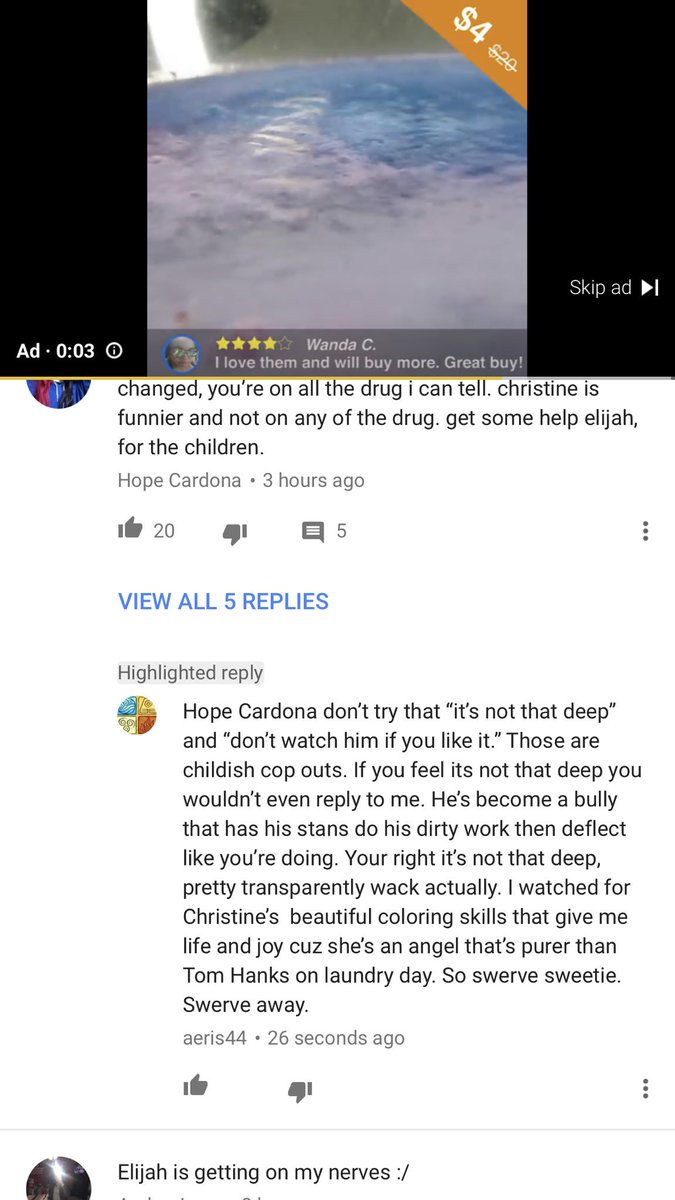Open aeris44 username link
This screenshot has height=1200, width=675.
click(214, 1037)
